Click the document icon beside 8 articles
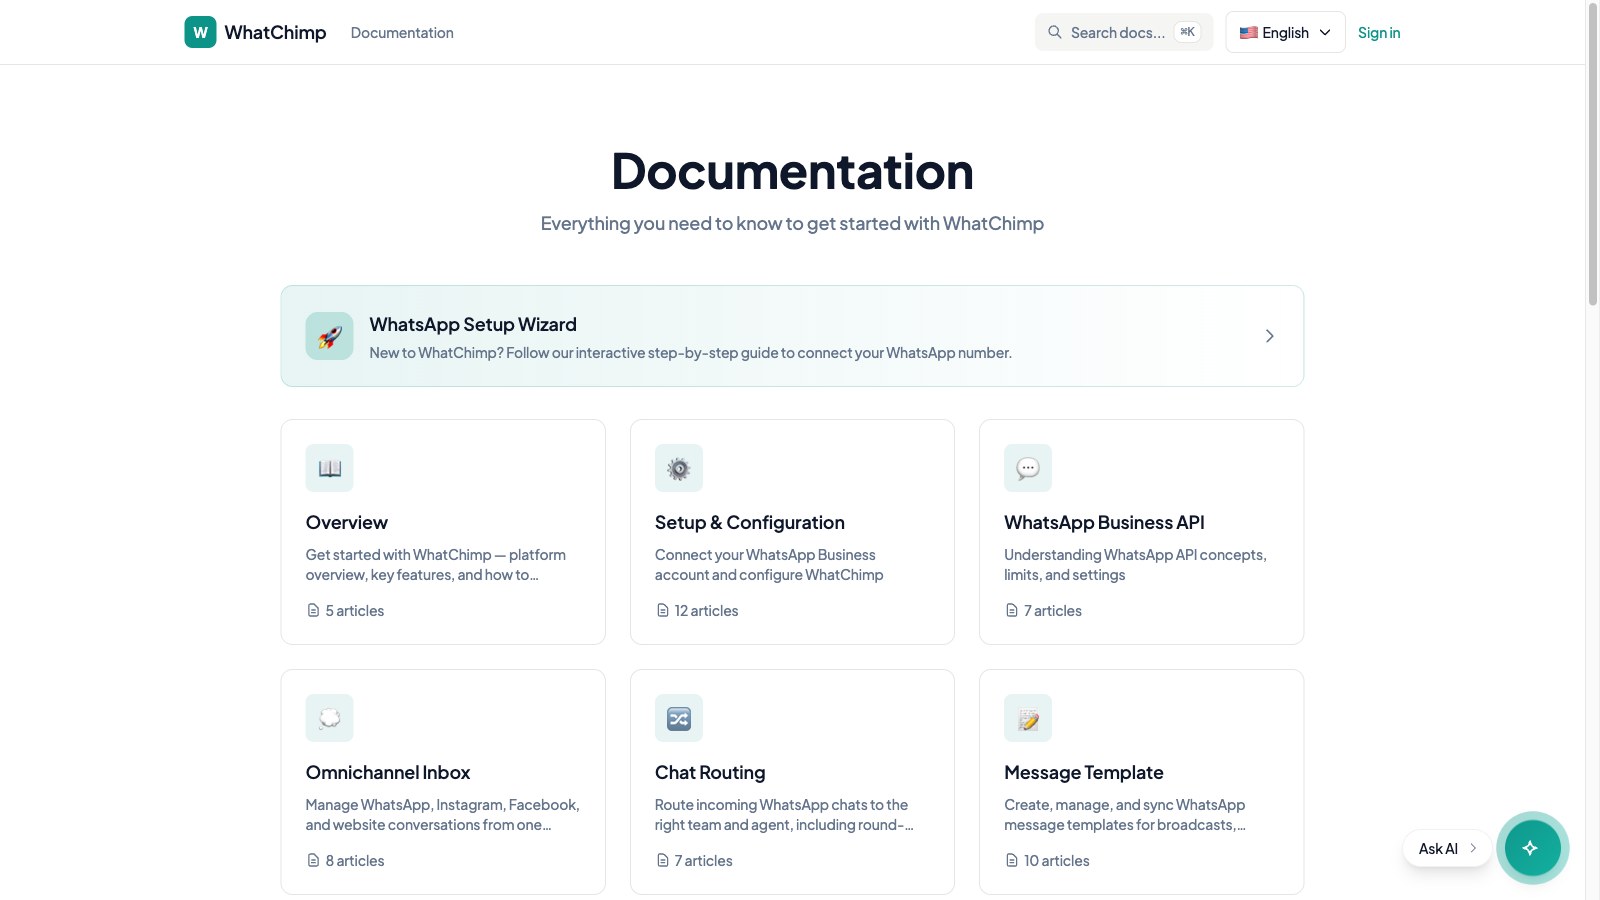This screenshot has height=900, width=1600. click(313, 860)
